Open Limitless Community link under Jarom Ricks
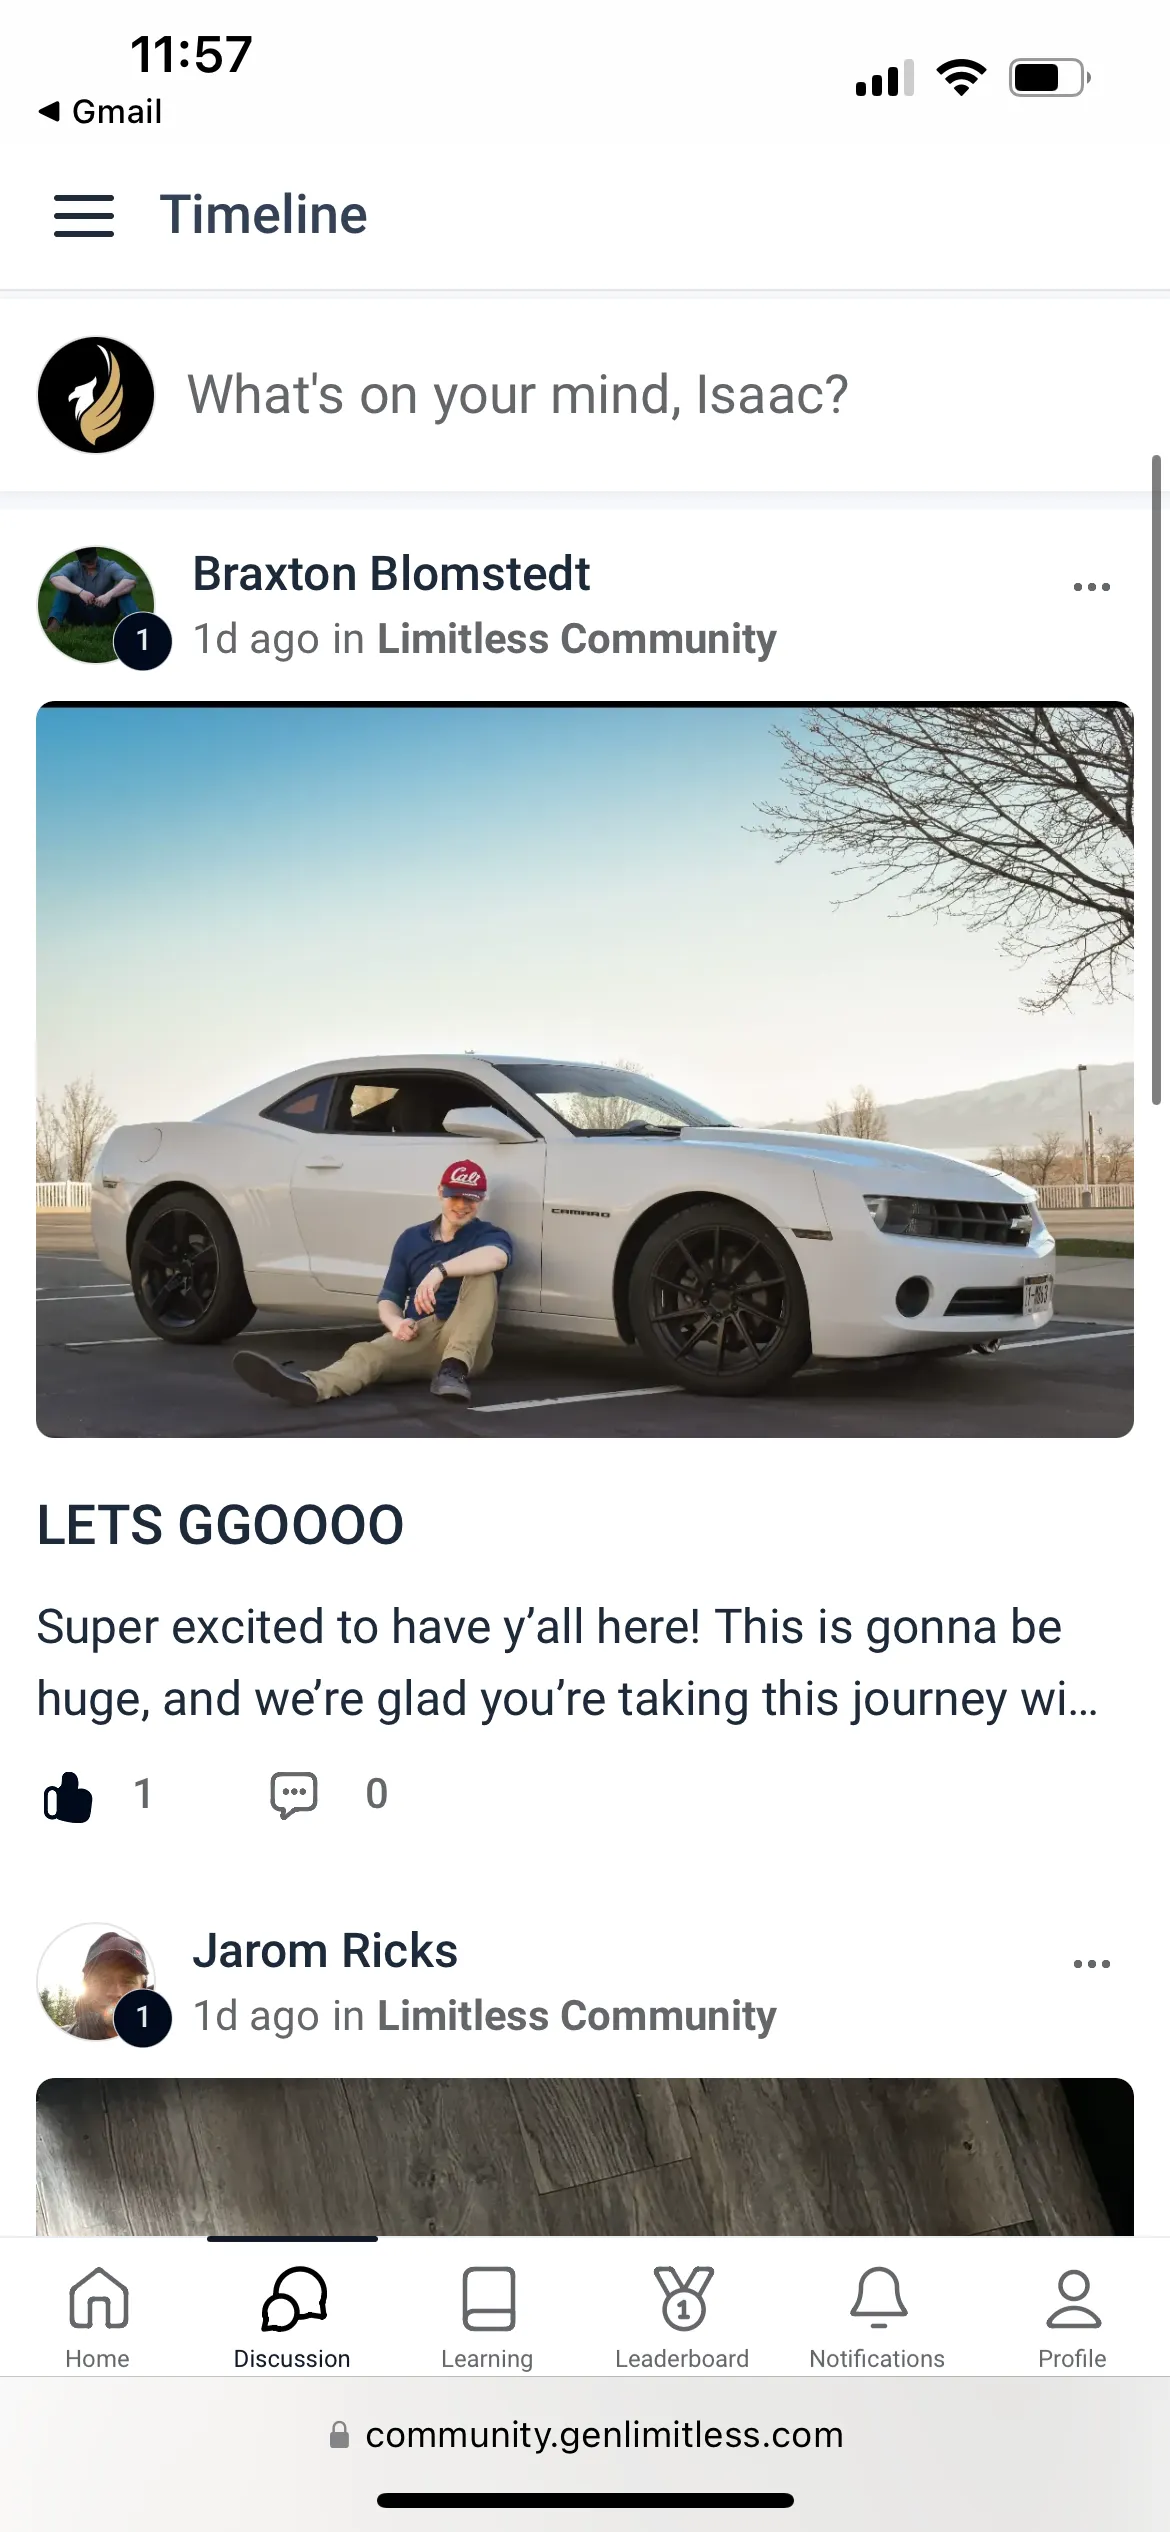The height and width of the screenshot is (2532, 1170). (x=577, y=2016)
